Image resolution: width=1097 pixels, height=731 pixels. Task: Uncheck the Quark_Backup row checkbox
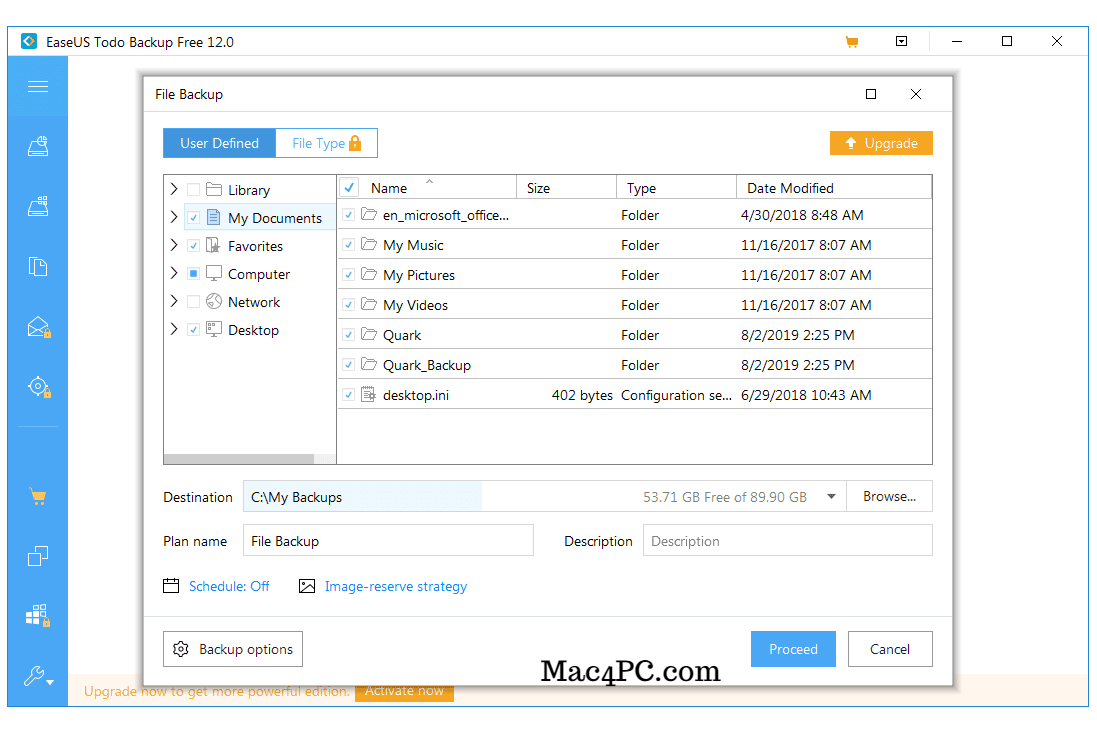coord(348,365)
